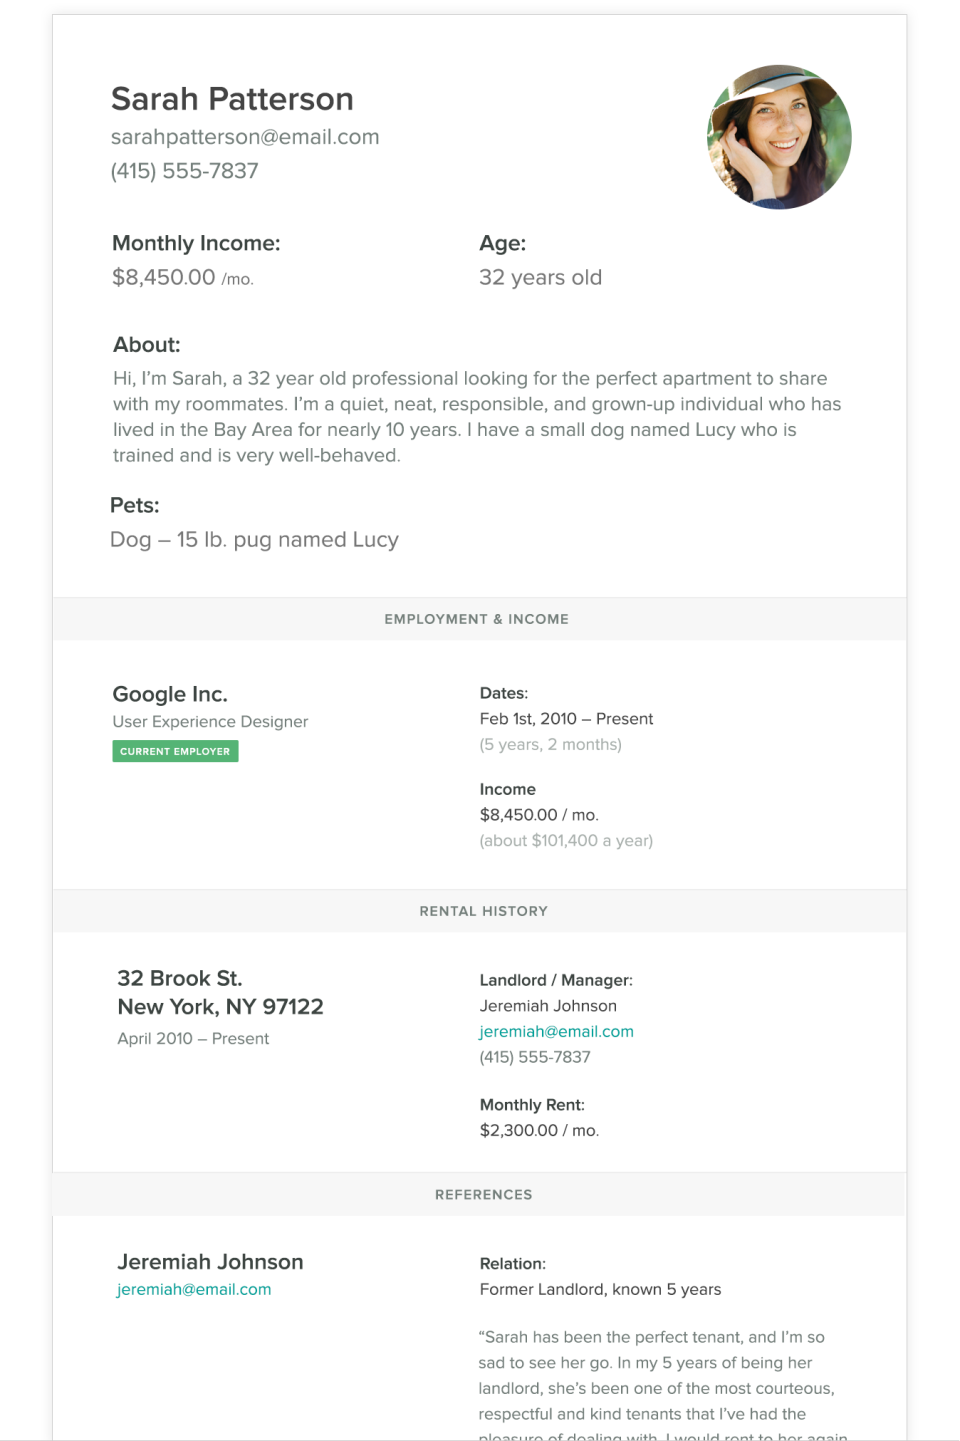Click landlord's jeremiah@email.com link in Rental History

point(556,1032)
